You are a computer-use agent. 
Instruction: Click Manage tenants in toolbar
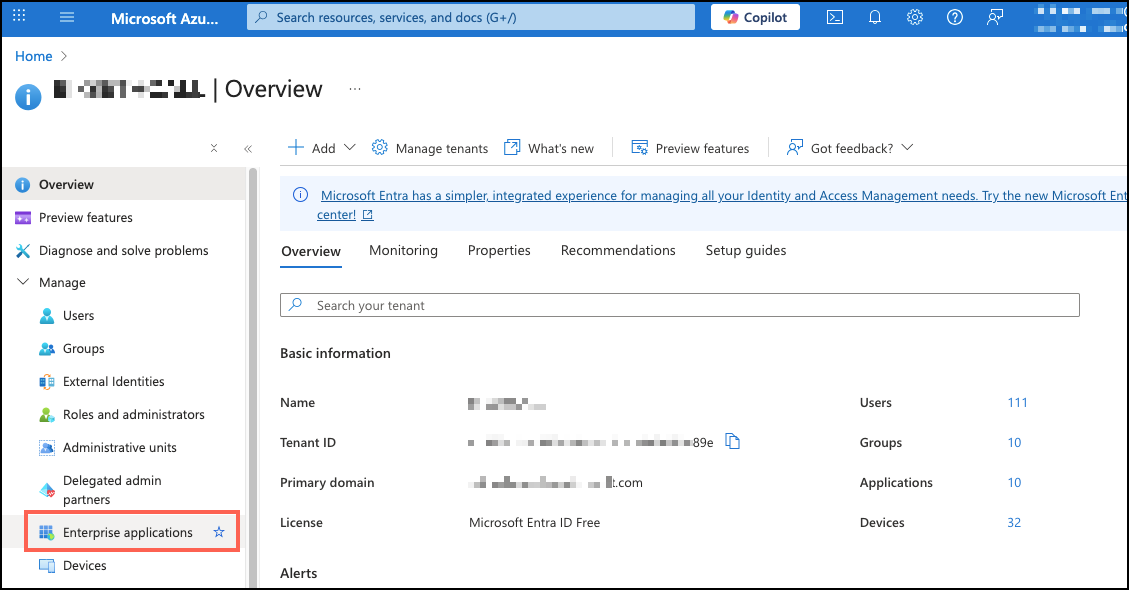pos(430,148)
